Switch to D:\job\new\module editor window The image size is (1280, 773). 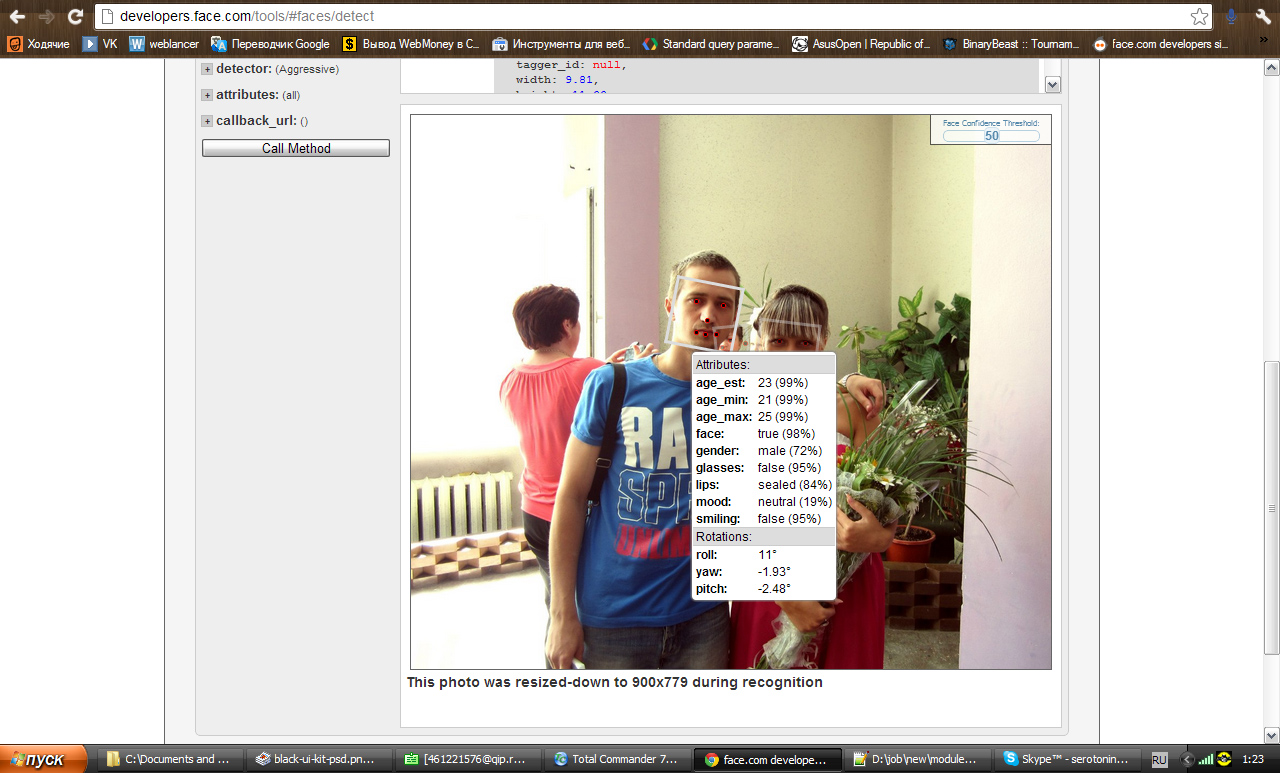[x=920, y=759]
